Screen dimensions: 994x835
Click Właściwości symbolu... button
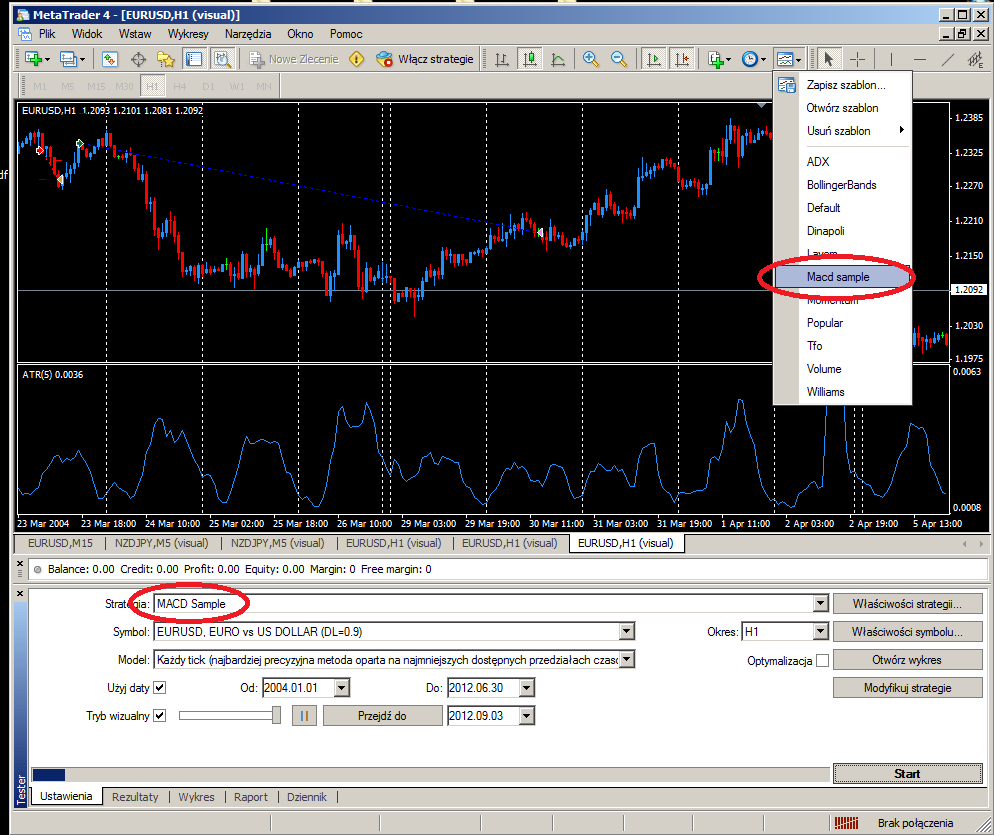pos(907,631)
